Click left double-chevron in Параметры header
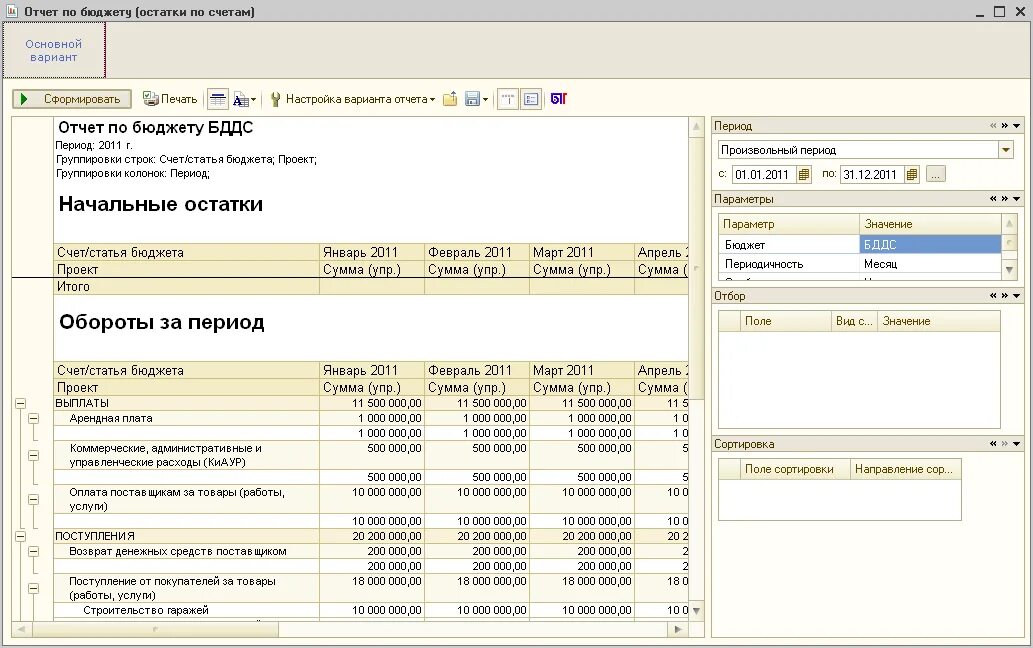 993,199
